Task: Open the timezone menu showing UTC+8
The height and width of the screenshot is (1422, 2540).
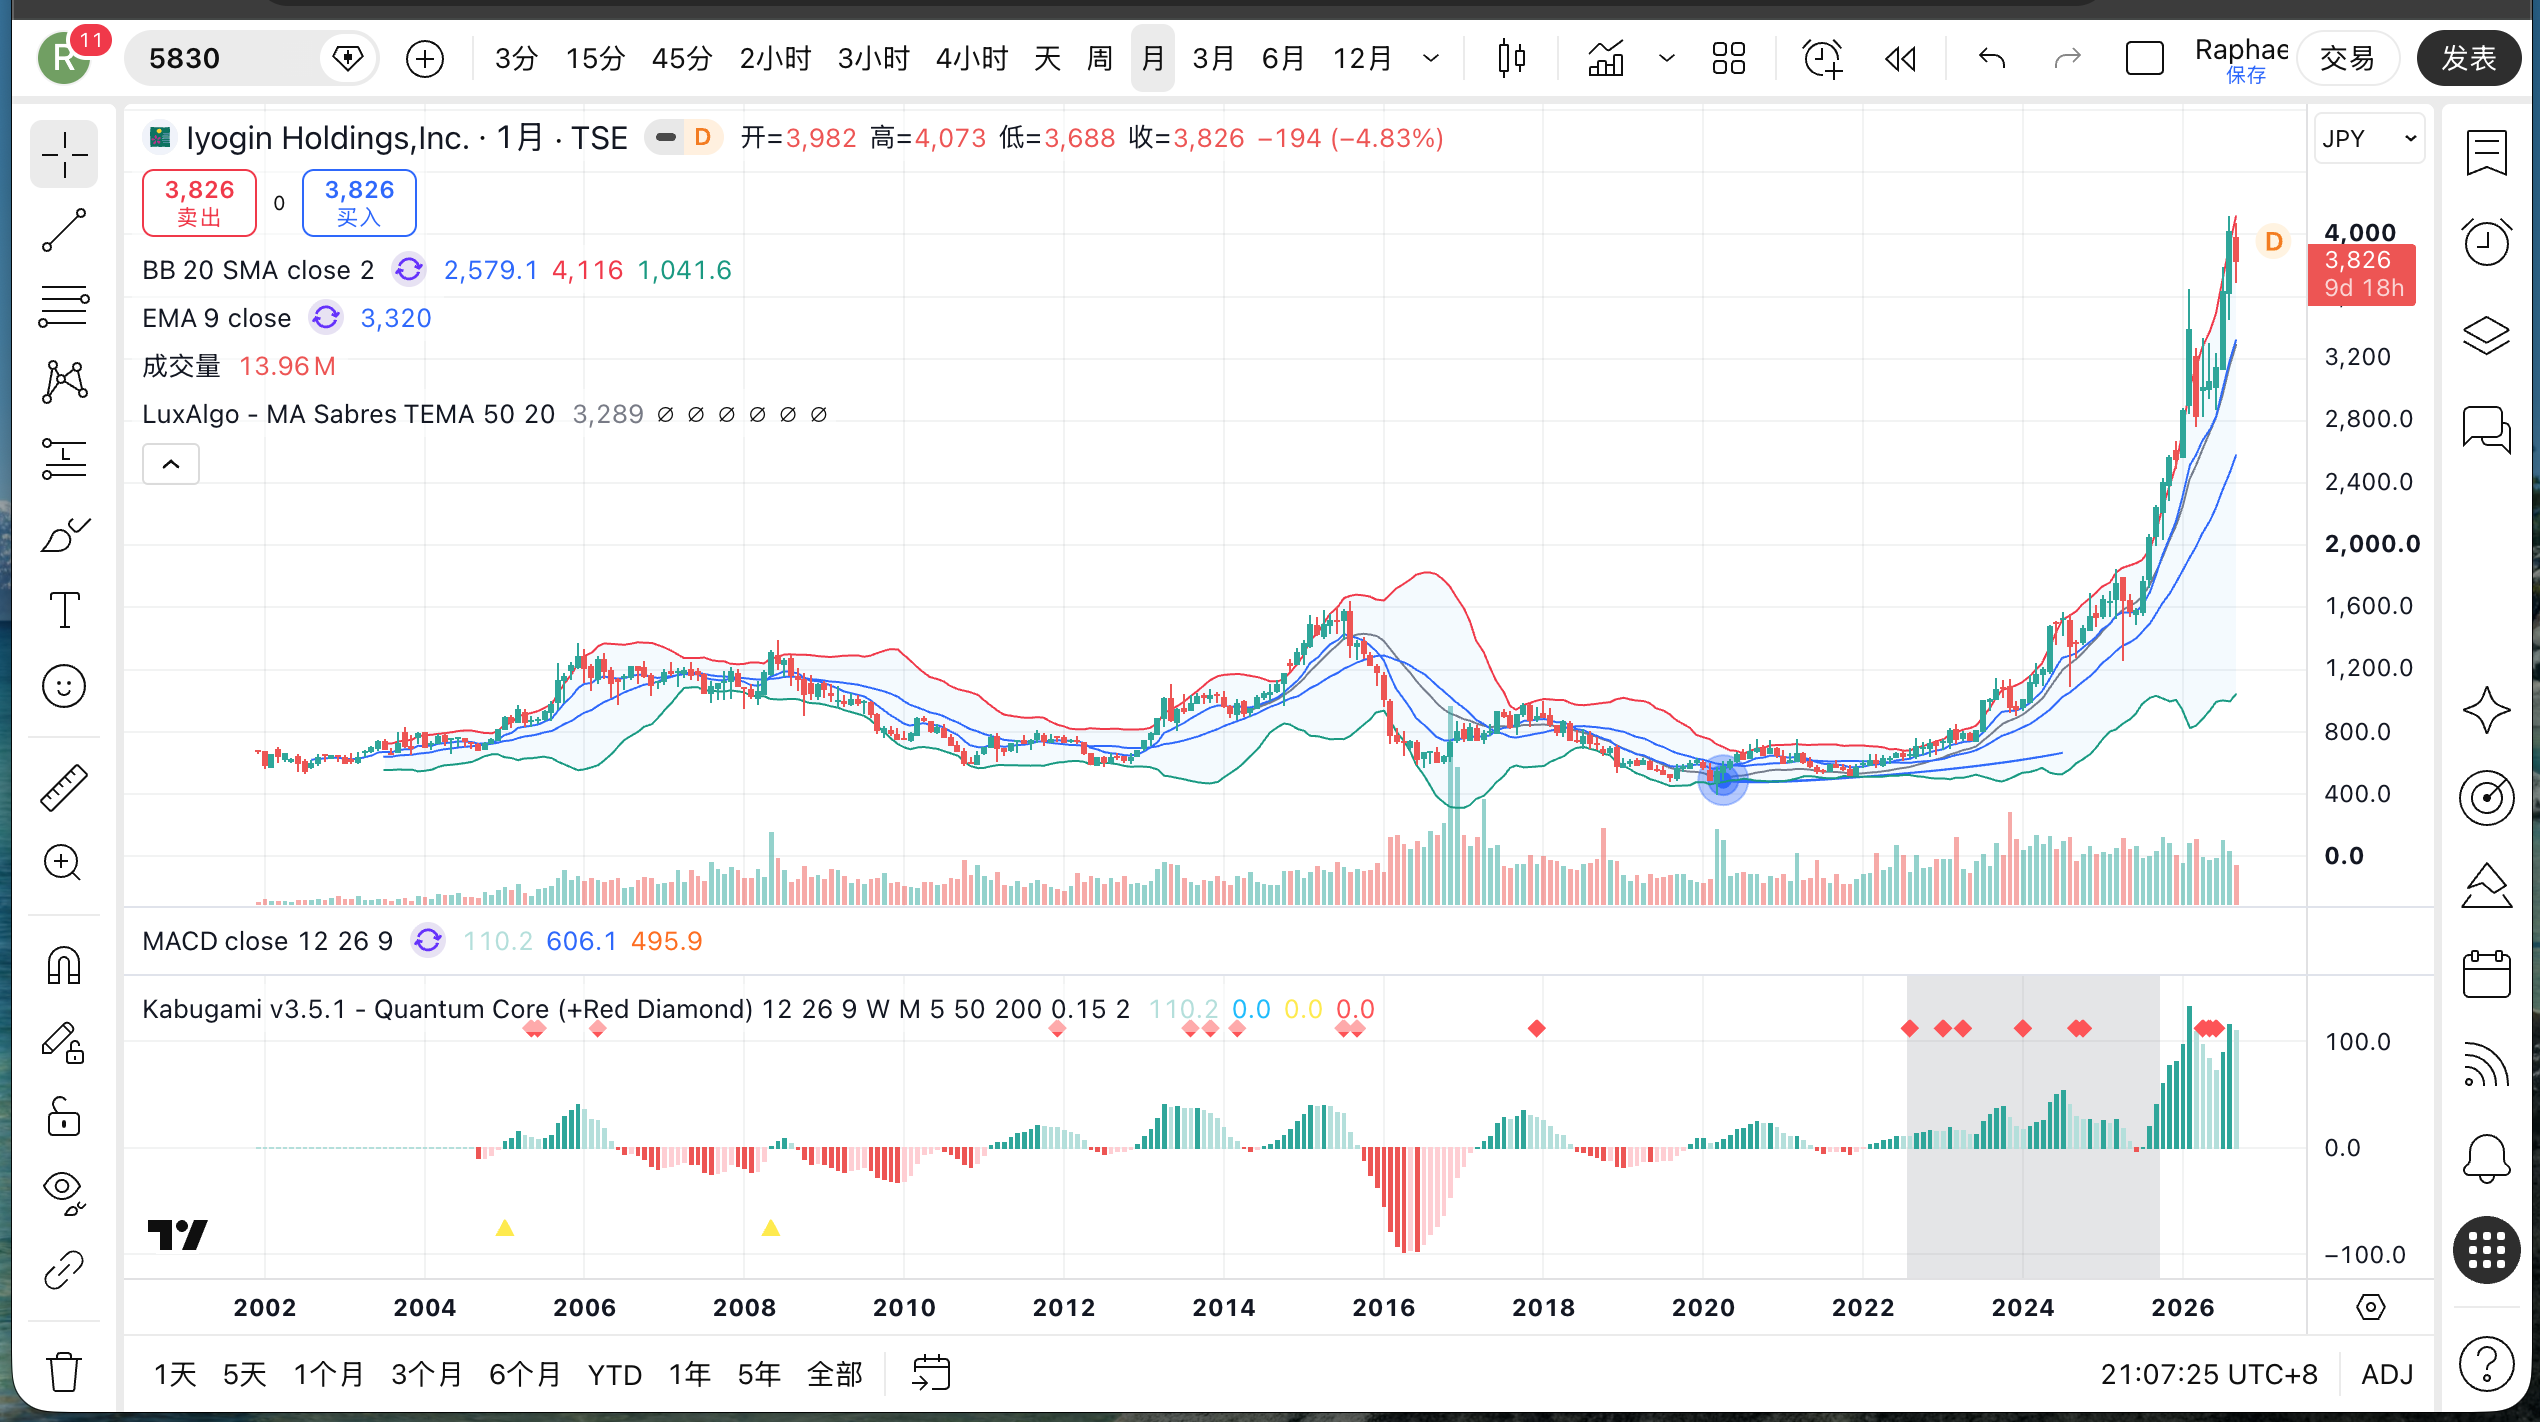Action: coord(2209,1375)
